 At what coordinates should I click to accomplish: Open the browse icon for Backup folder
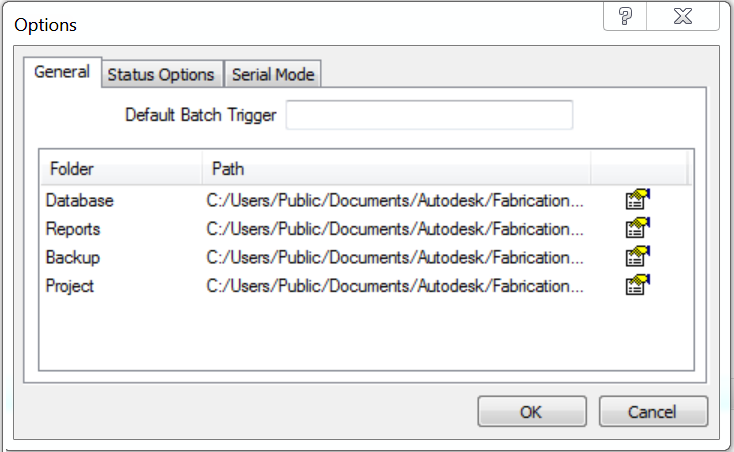click(x=638, y=257)
